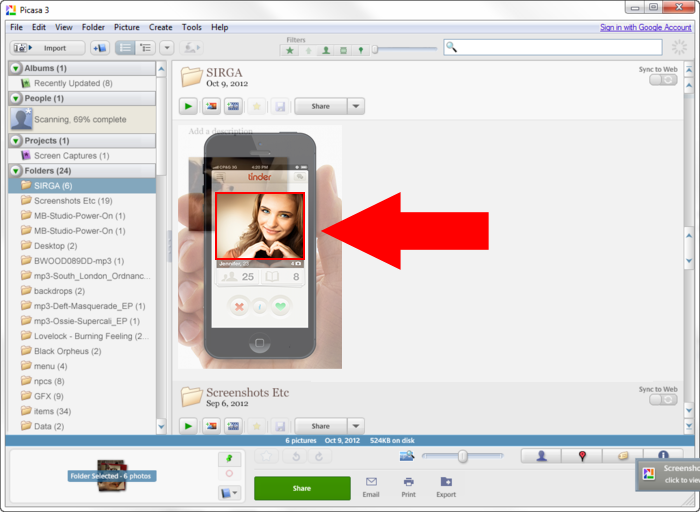The height and width of the screenshot is (512, 700).
Task: Create photo collage from SIRGA folder
Action: [211, 106]
